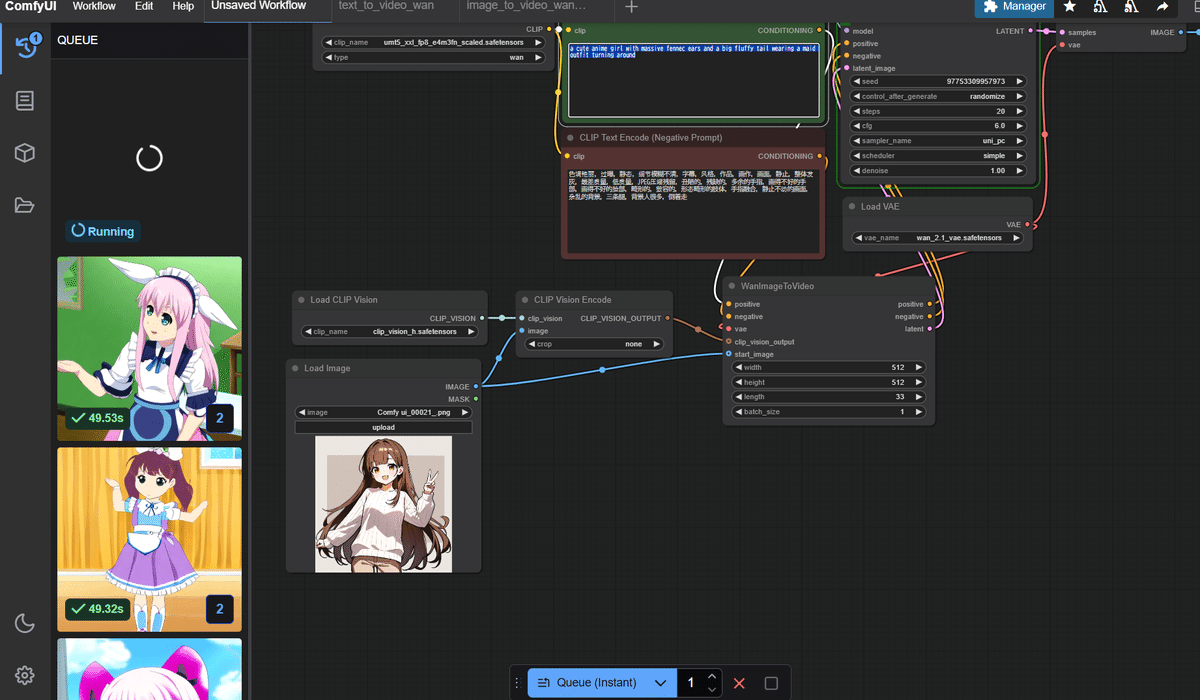Click the seed decrease left arrow
The image size is (1200, 700).
pyautogui.click(x=858, y=81)
